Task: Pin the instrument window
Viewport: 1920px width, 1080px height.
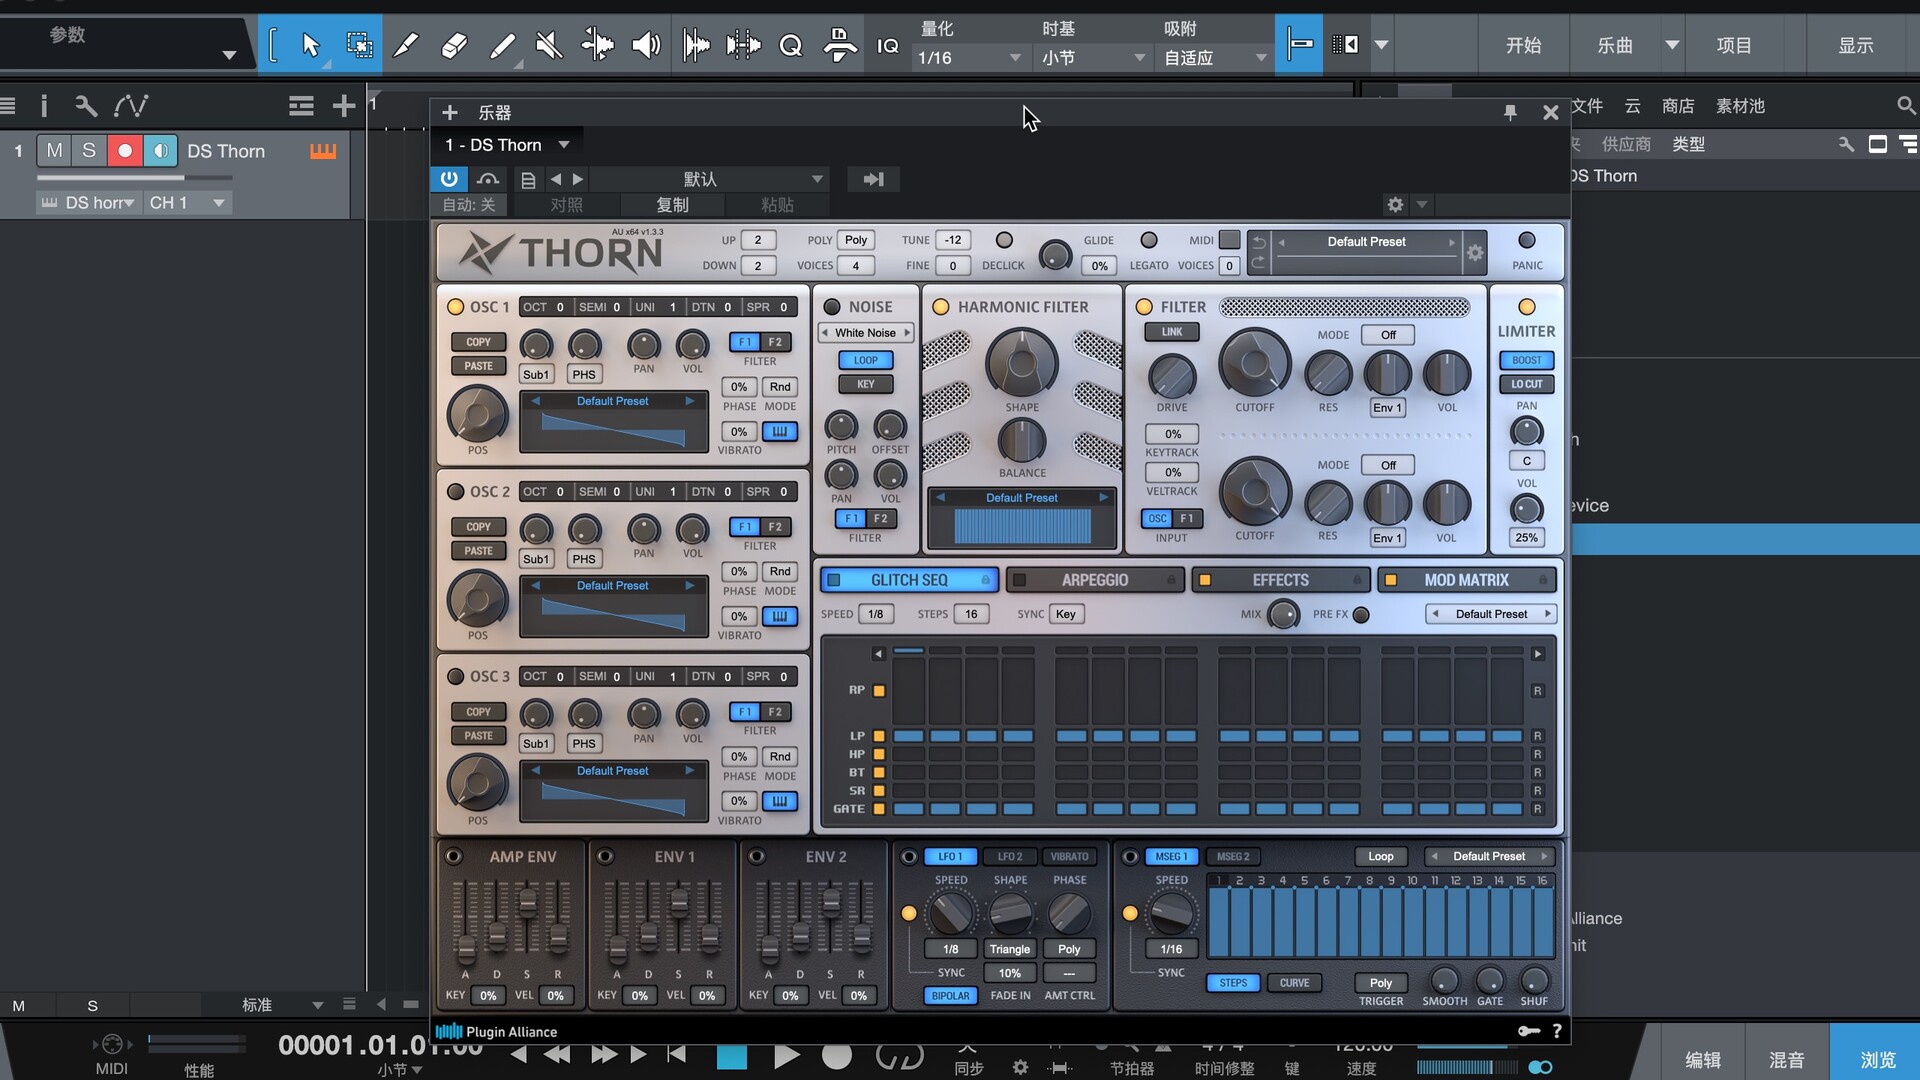Action: pos(1510,113)
